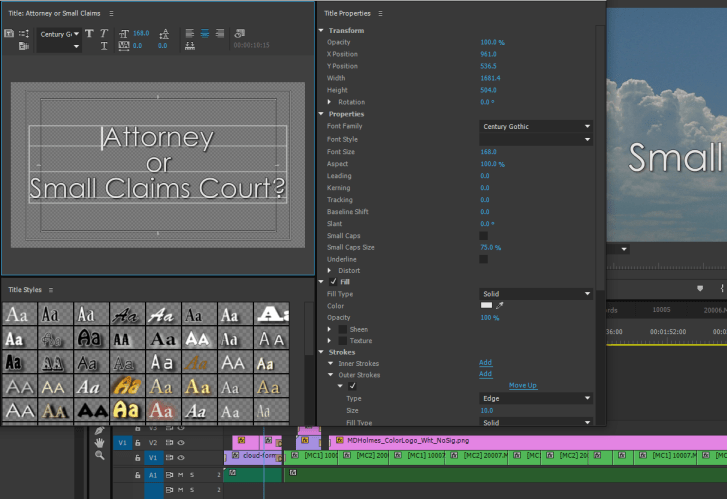Screen dimensions: 727x499
Task: Disable the Fill checkbox
Action: 334,282
